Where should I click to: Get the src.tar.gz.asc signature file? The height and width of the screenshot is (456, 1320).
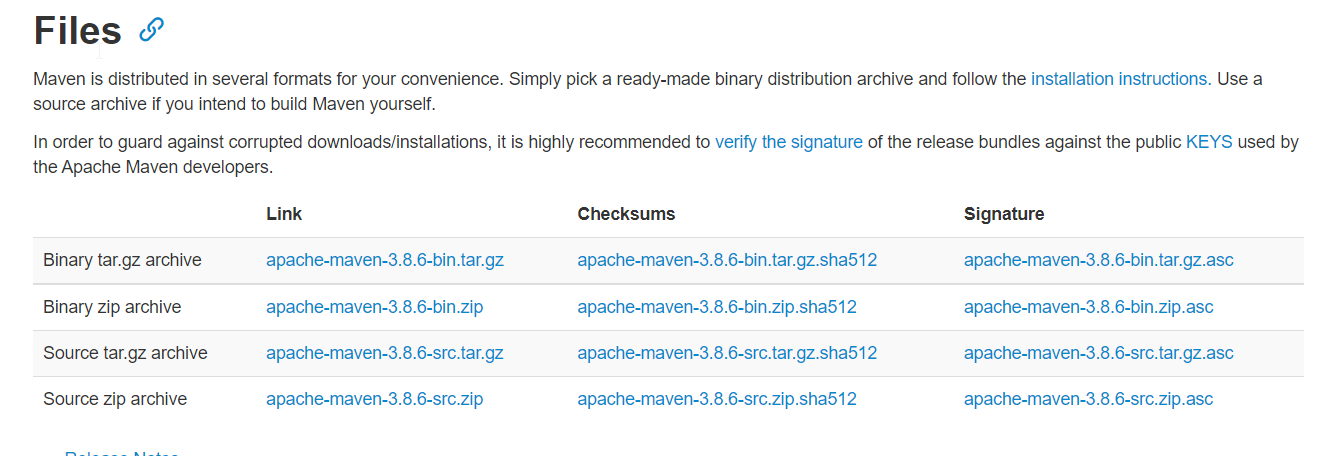(1098, 353)
